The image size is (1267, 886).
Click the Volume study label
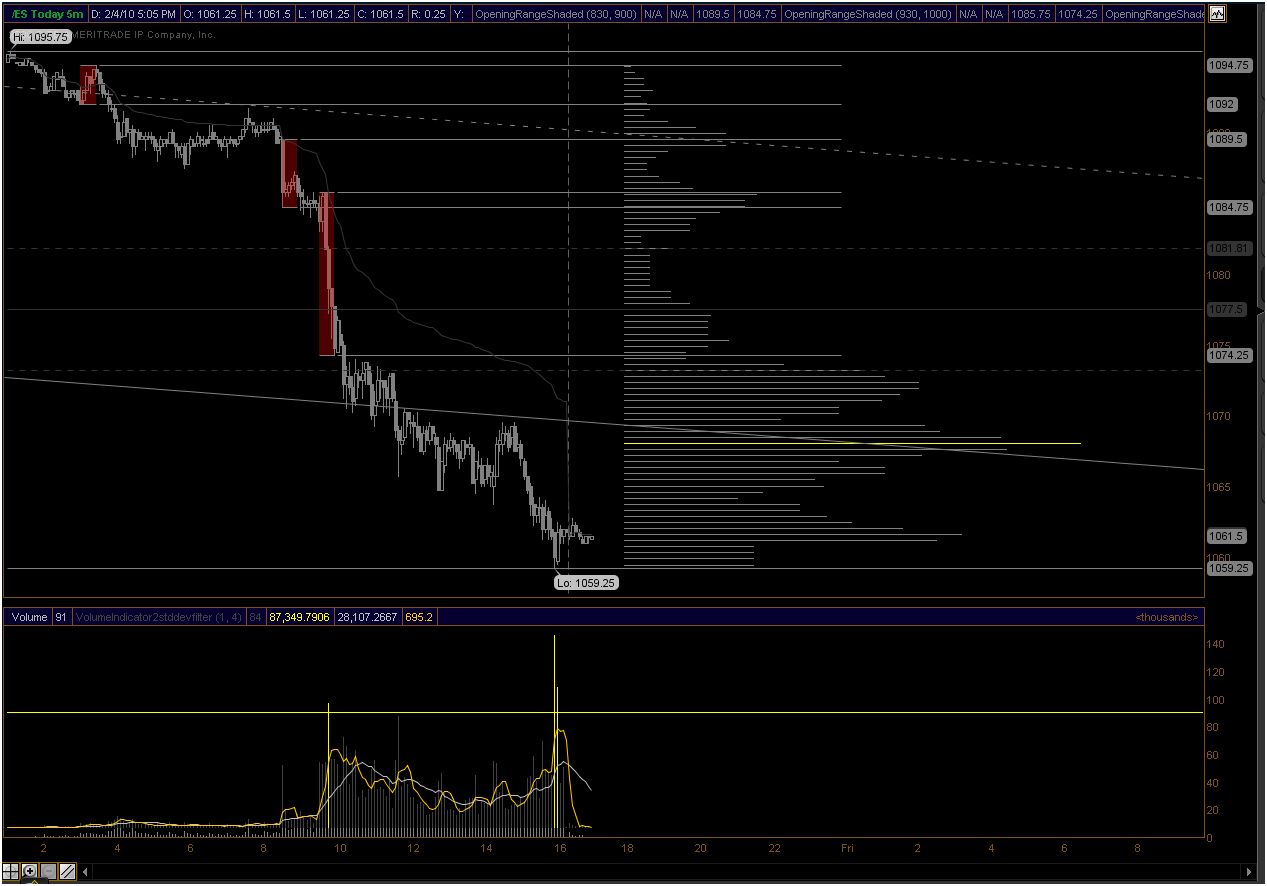(29, 617)
